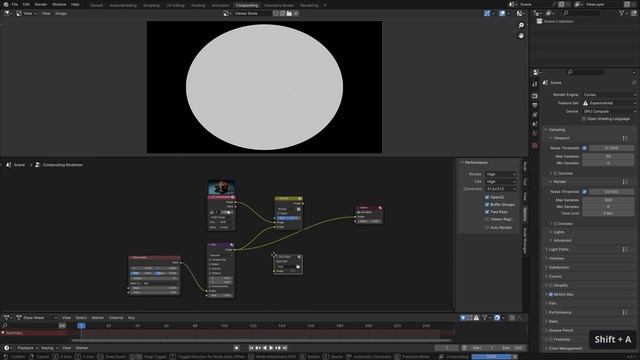Open the Blender logo menu

[x=6, y=4]
